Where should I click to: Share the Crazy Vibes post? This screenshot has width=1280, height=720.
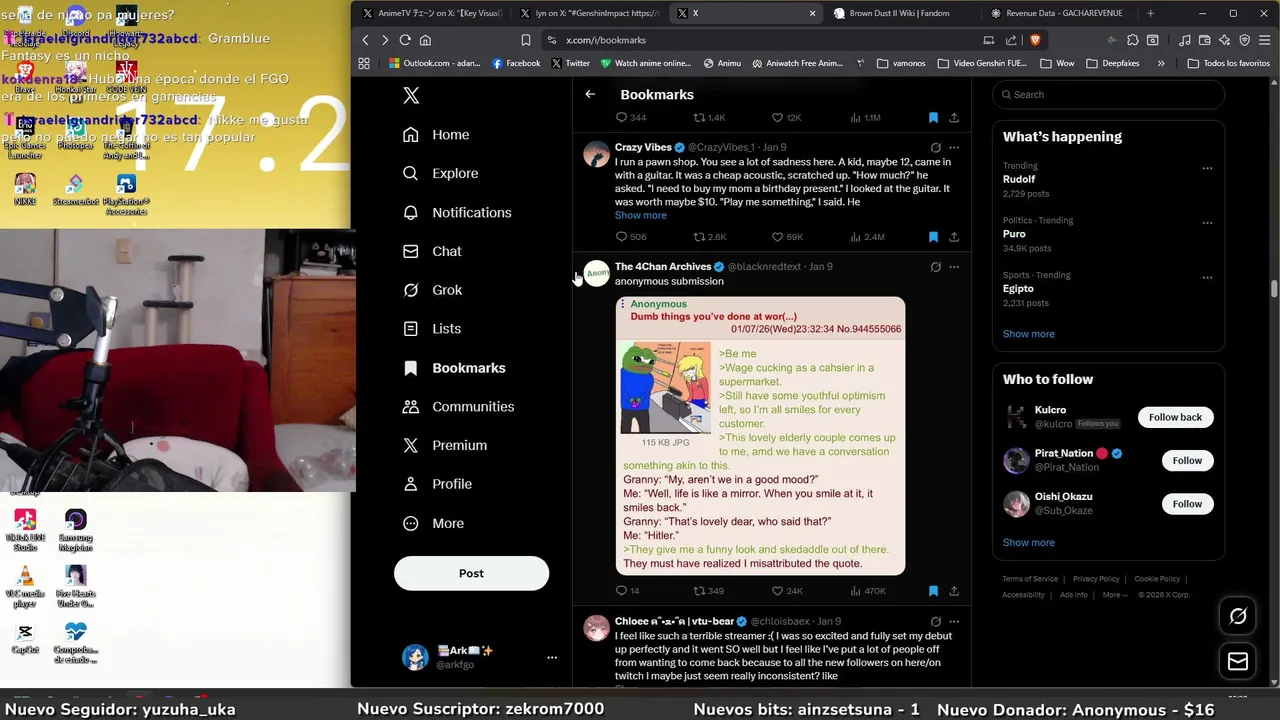pyautogui.click(x=954, y=237)
